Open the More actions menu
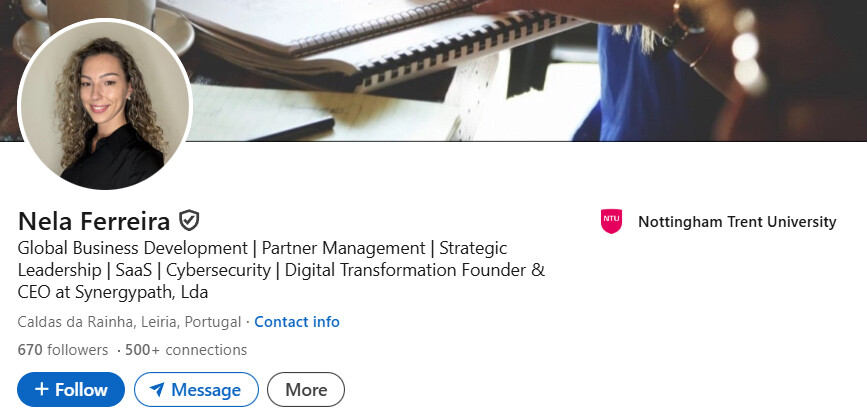This screenshot has width=867, height=420. 306,389
